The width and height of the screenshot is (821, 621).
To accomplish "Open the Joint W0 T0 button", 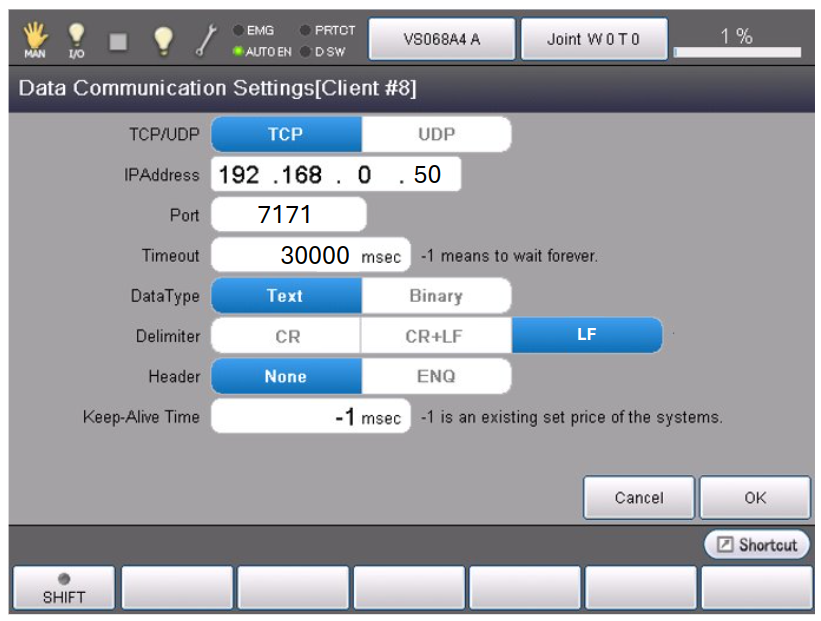I will 594,39.
